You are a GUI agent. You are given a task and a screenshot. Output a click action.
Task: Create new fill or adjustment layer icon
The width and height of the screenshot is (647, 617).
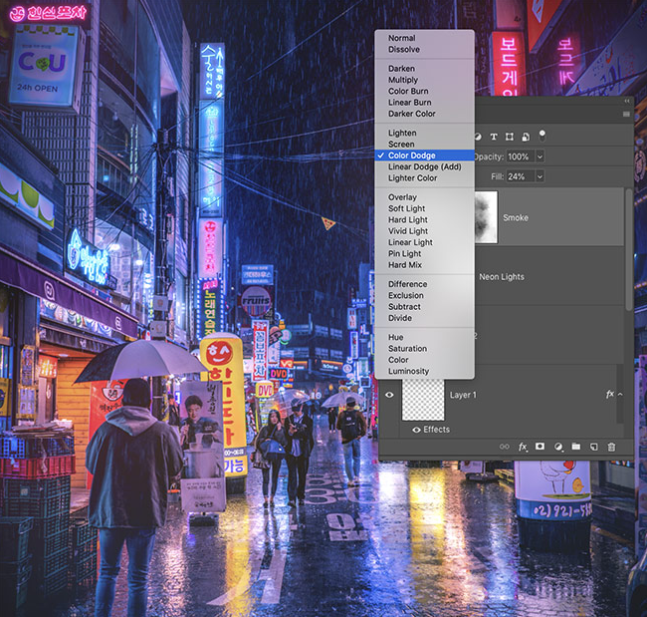[x=558, y=447]
